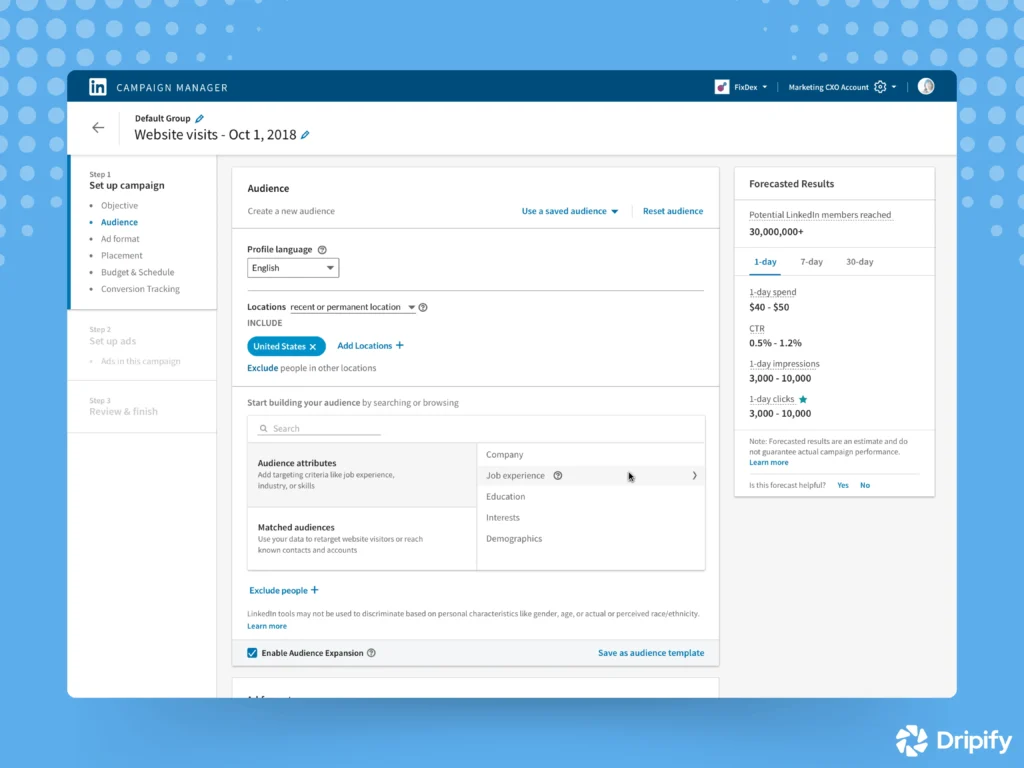Screen dimensions: 1024x768
Task: Click the LinkedIn logo in Campaign Manager header
Action: (x=99, y=87)
